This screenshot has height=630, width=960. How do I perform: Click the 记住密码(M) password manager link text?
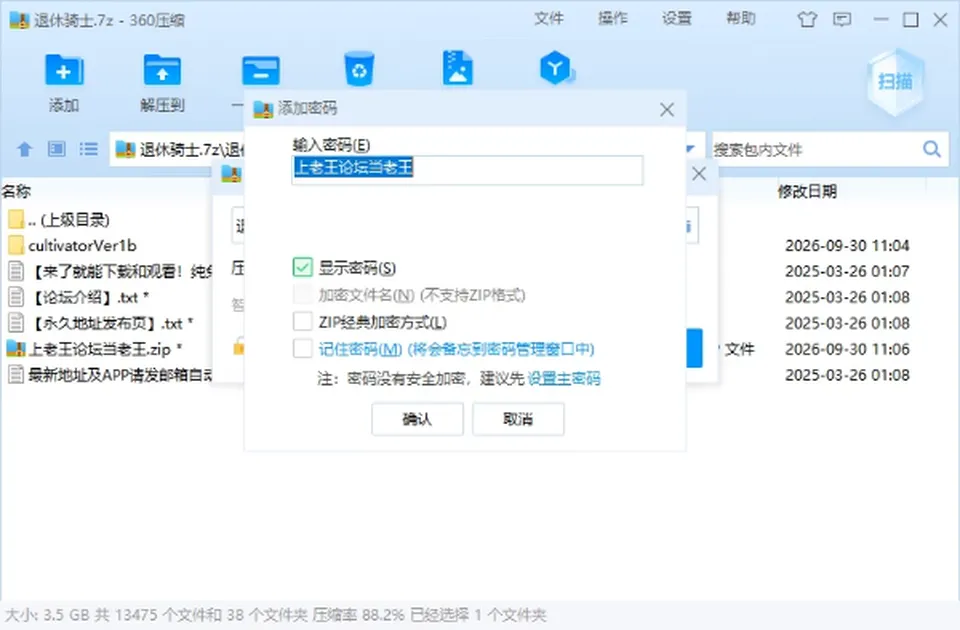(457, 349)
